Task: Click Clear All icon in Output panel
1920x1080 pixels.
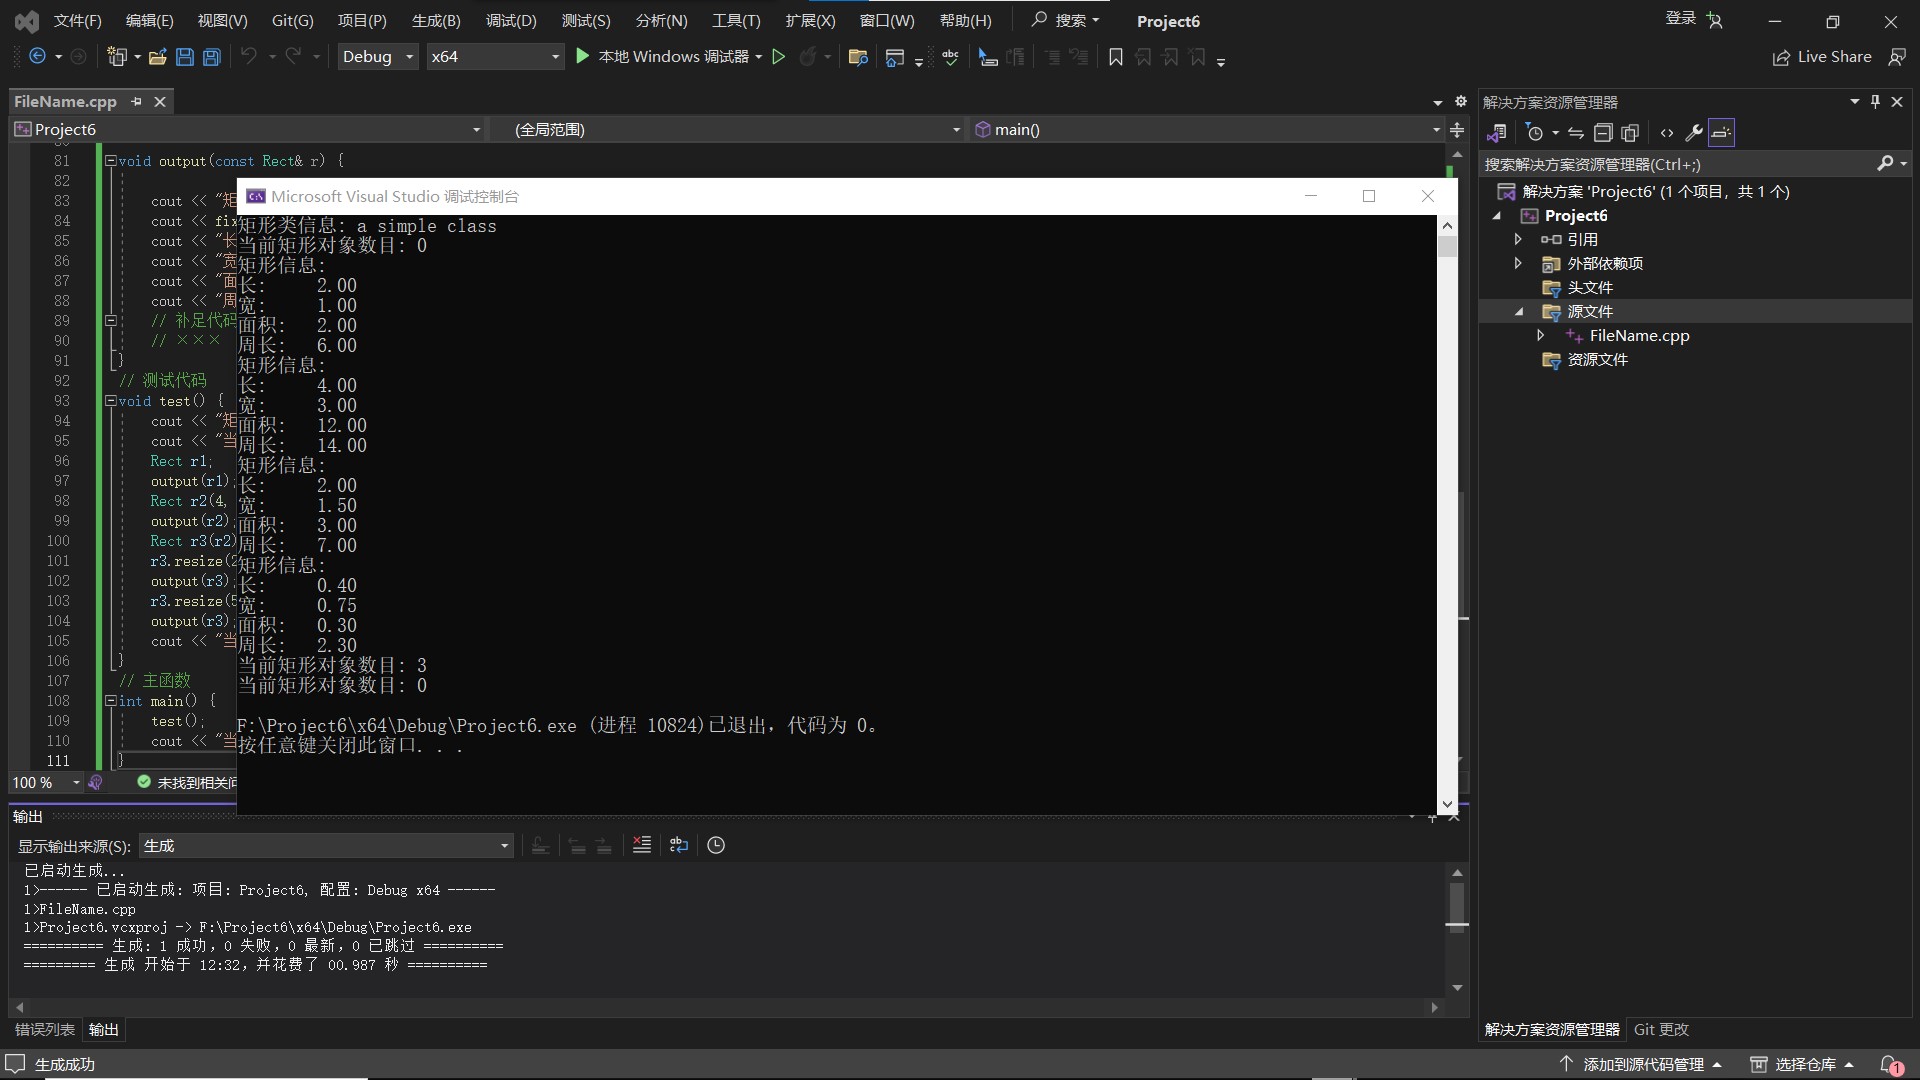Action: coord(642,845)
